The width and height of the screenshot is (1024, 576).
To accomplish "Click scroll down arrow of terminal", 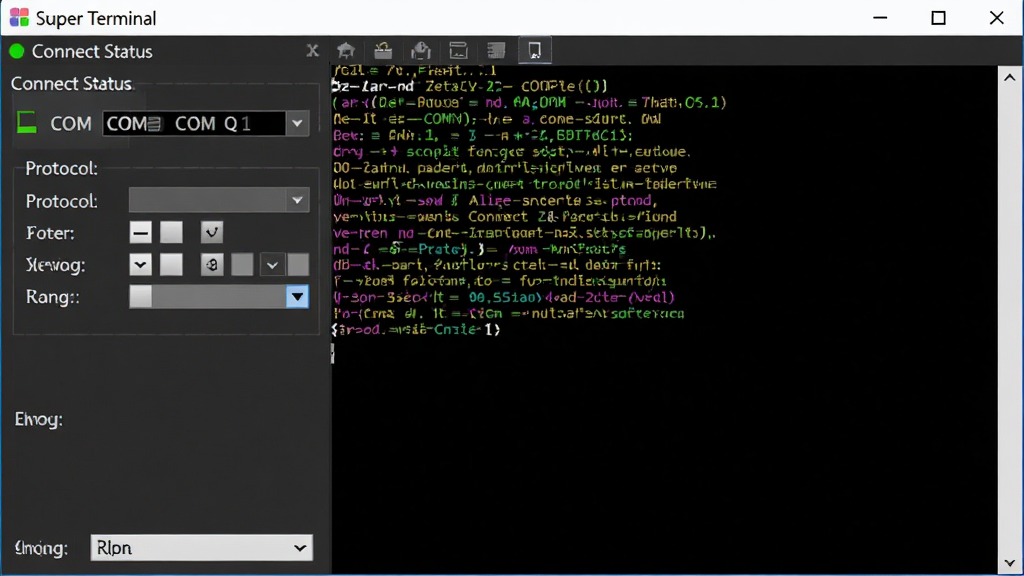I will (1010, 562).
